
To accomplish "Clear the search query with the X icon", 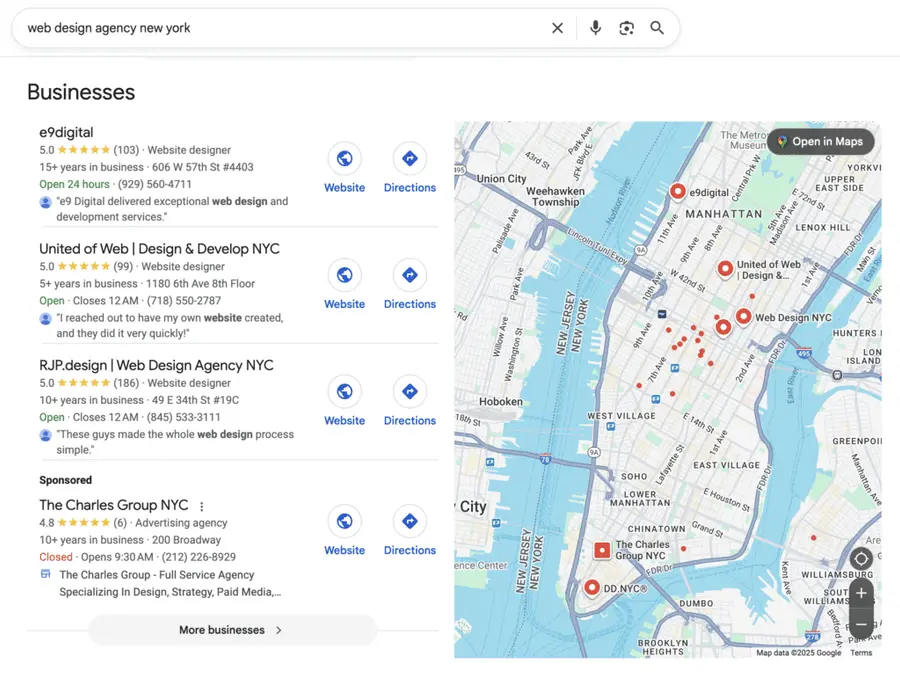I will tap(557, 28).
